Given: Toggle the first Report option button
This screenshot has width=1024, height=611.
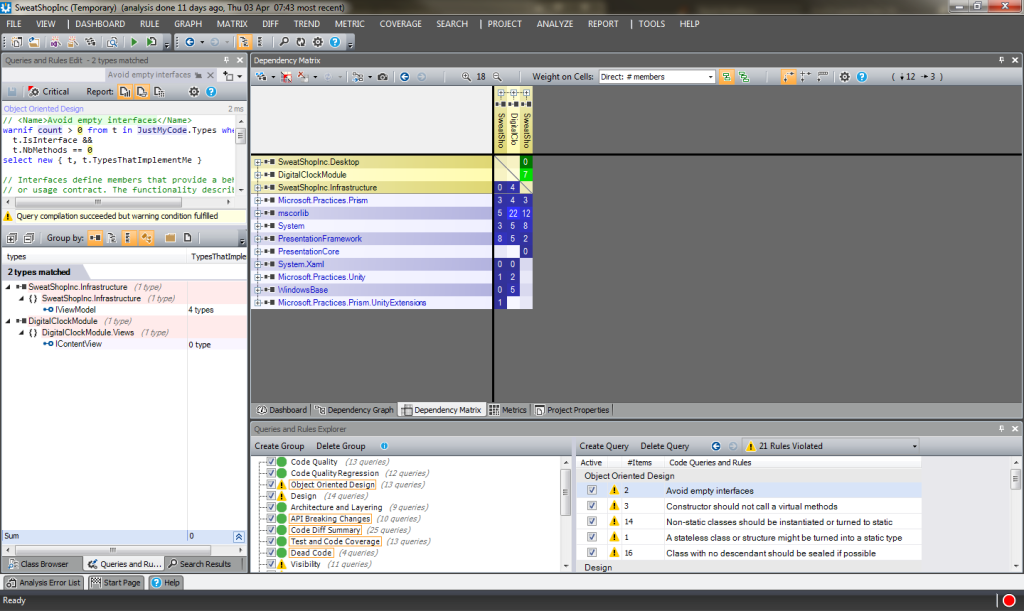Looking at the screenshot, I should coord(125,91).
